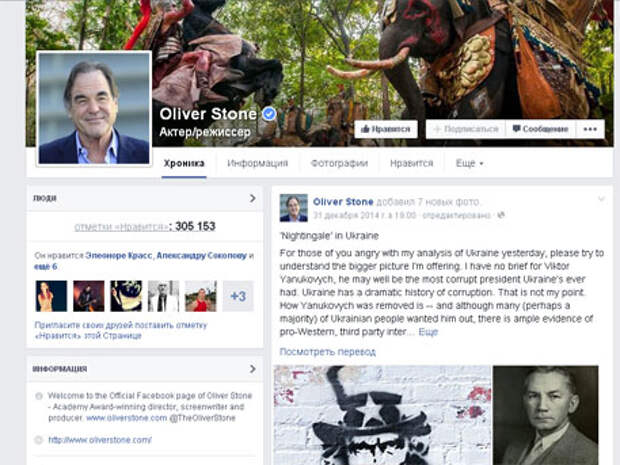Open the Нравится tab
620x465 pixels.
[412, 163]
